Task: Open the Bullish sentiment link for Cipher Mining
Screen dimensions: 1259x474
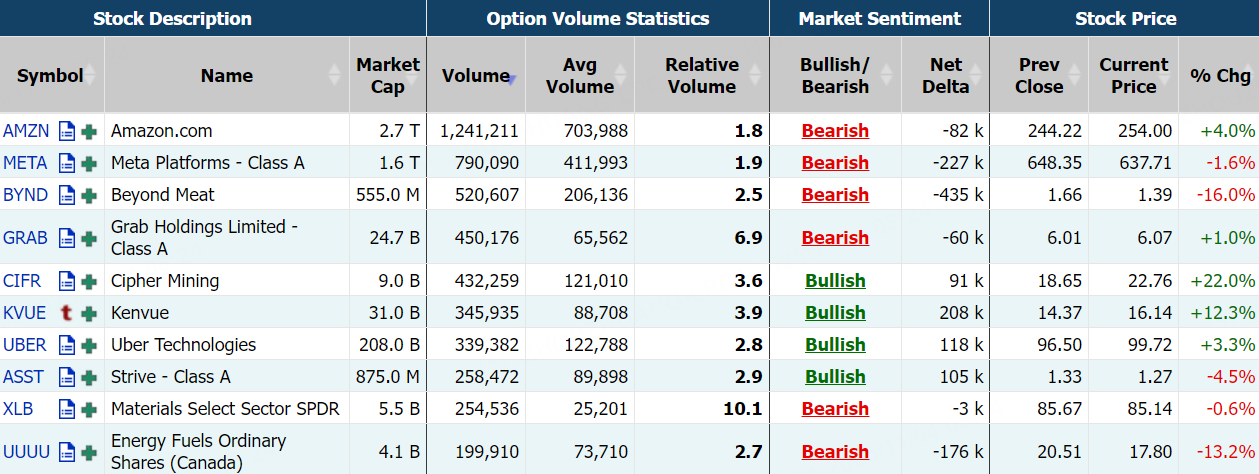Action: 835,281
